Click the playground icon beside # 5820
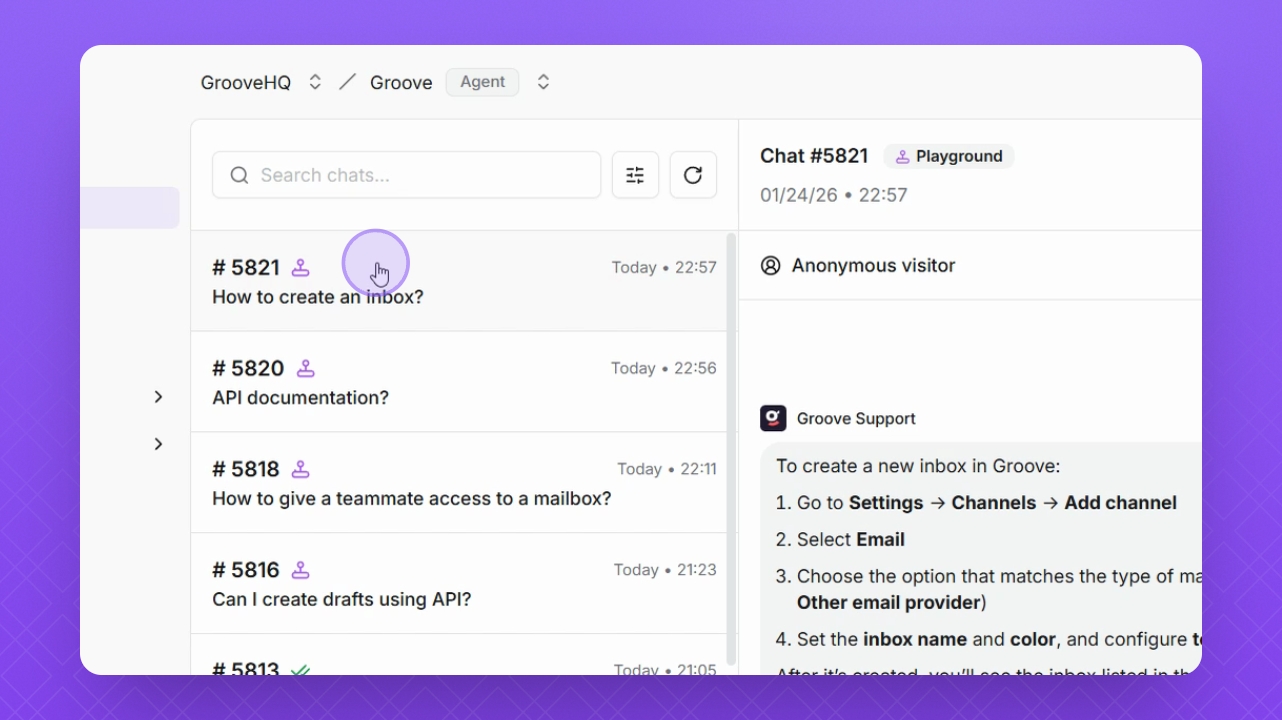Image resolution: width=1282 pixels, height=720 pixels. [x=306, y=369]
